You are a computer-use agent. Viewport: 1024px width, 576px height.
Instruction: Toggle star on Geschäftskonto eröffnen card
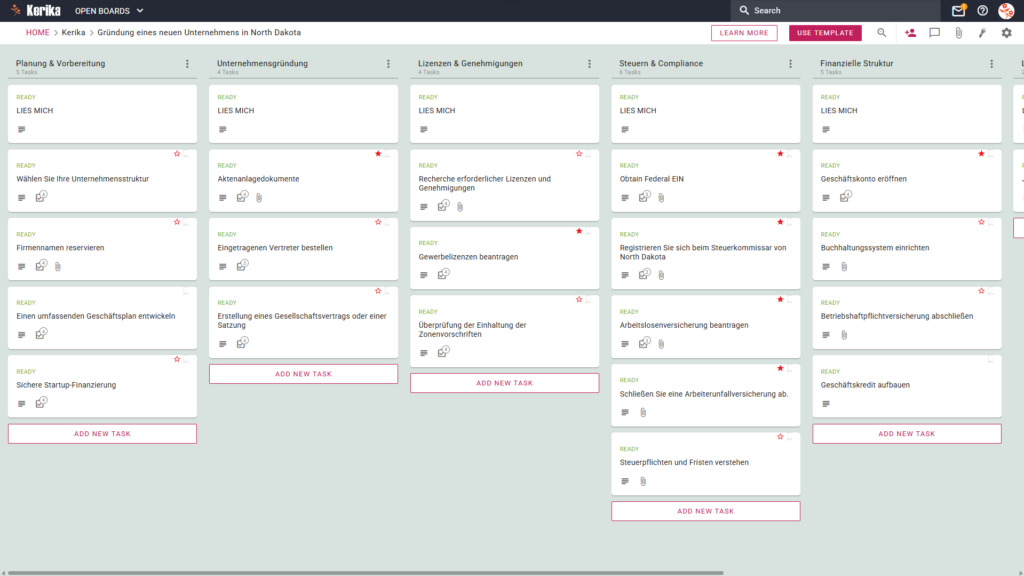pyautogui.click(x=982, y=153)
